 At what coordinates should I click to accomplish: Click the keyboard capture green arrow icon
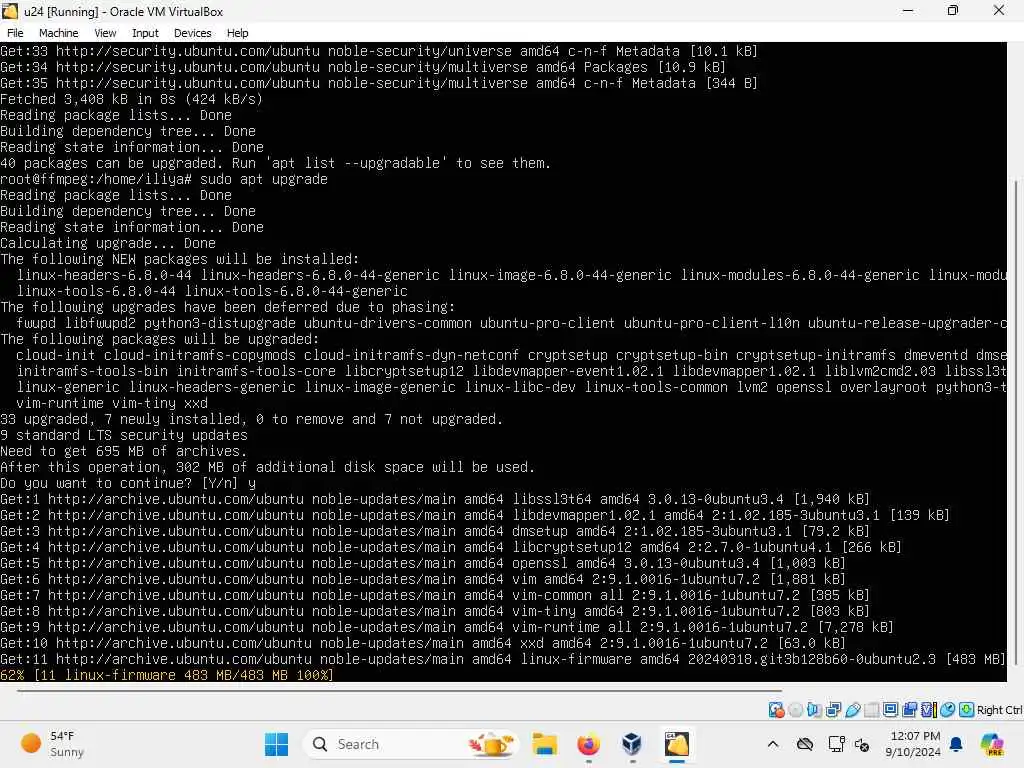tap(967, 709)
